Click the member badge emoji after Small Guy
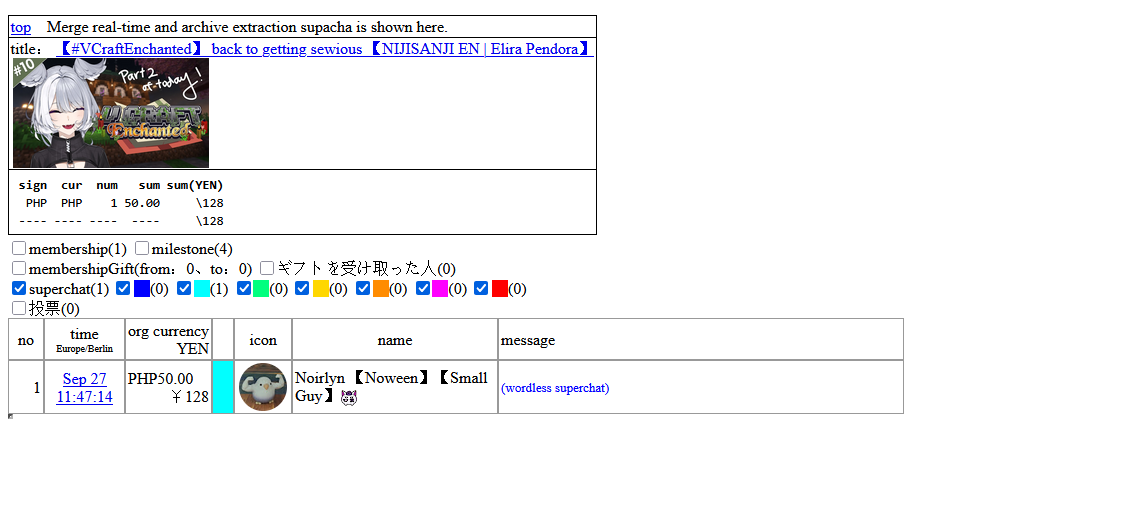 pyautogui.click(x=349, y=398)
